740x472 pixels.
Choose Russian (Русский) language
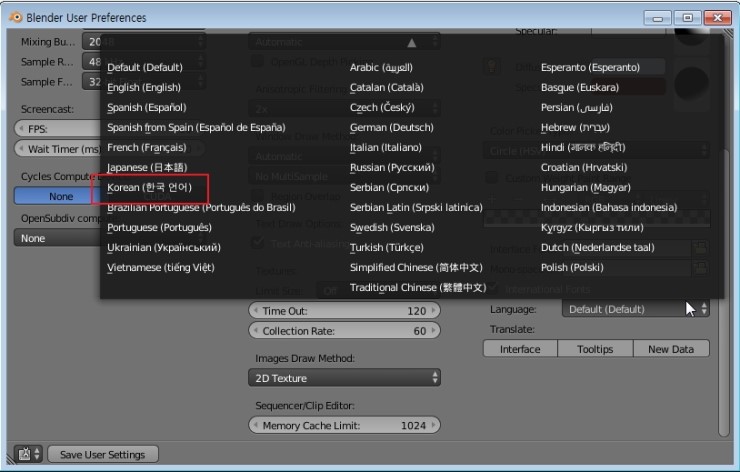coord(392,168)
